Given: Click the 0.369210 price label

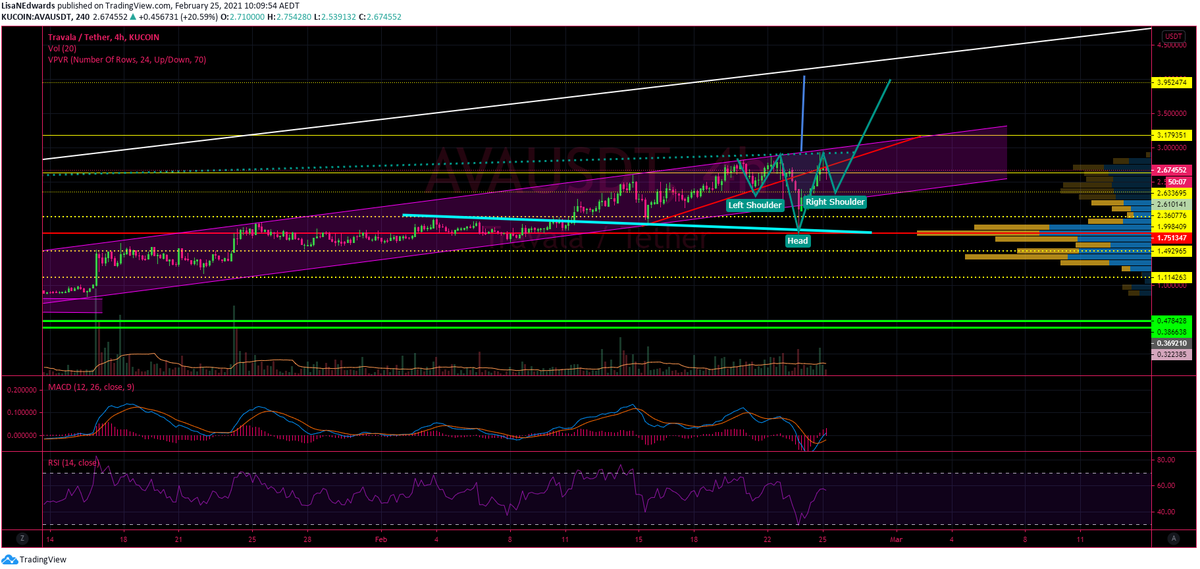Looking at the screenshot, I should 1170,342.
